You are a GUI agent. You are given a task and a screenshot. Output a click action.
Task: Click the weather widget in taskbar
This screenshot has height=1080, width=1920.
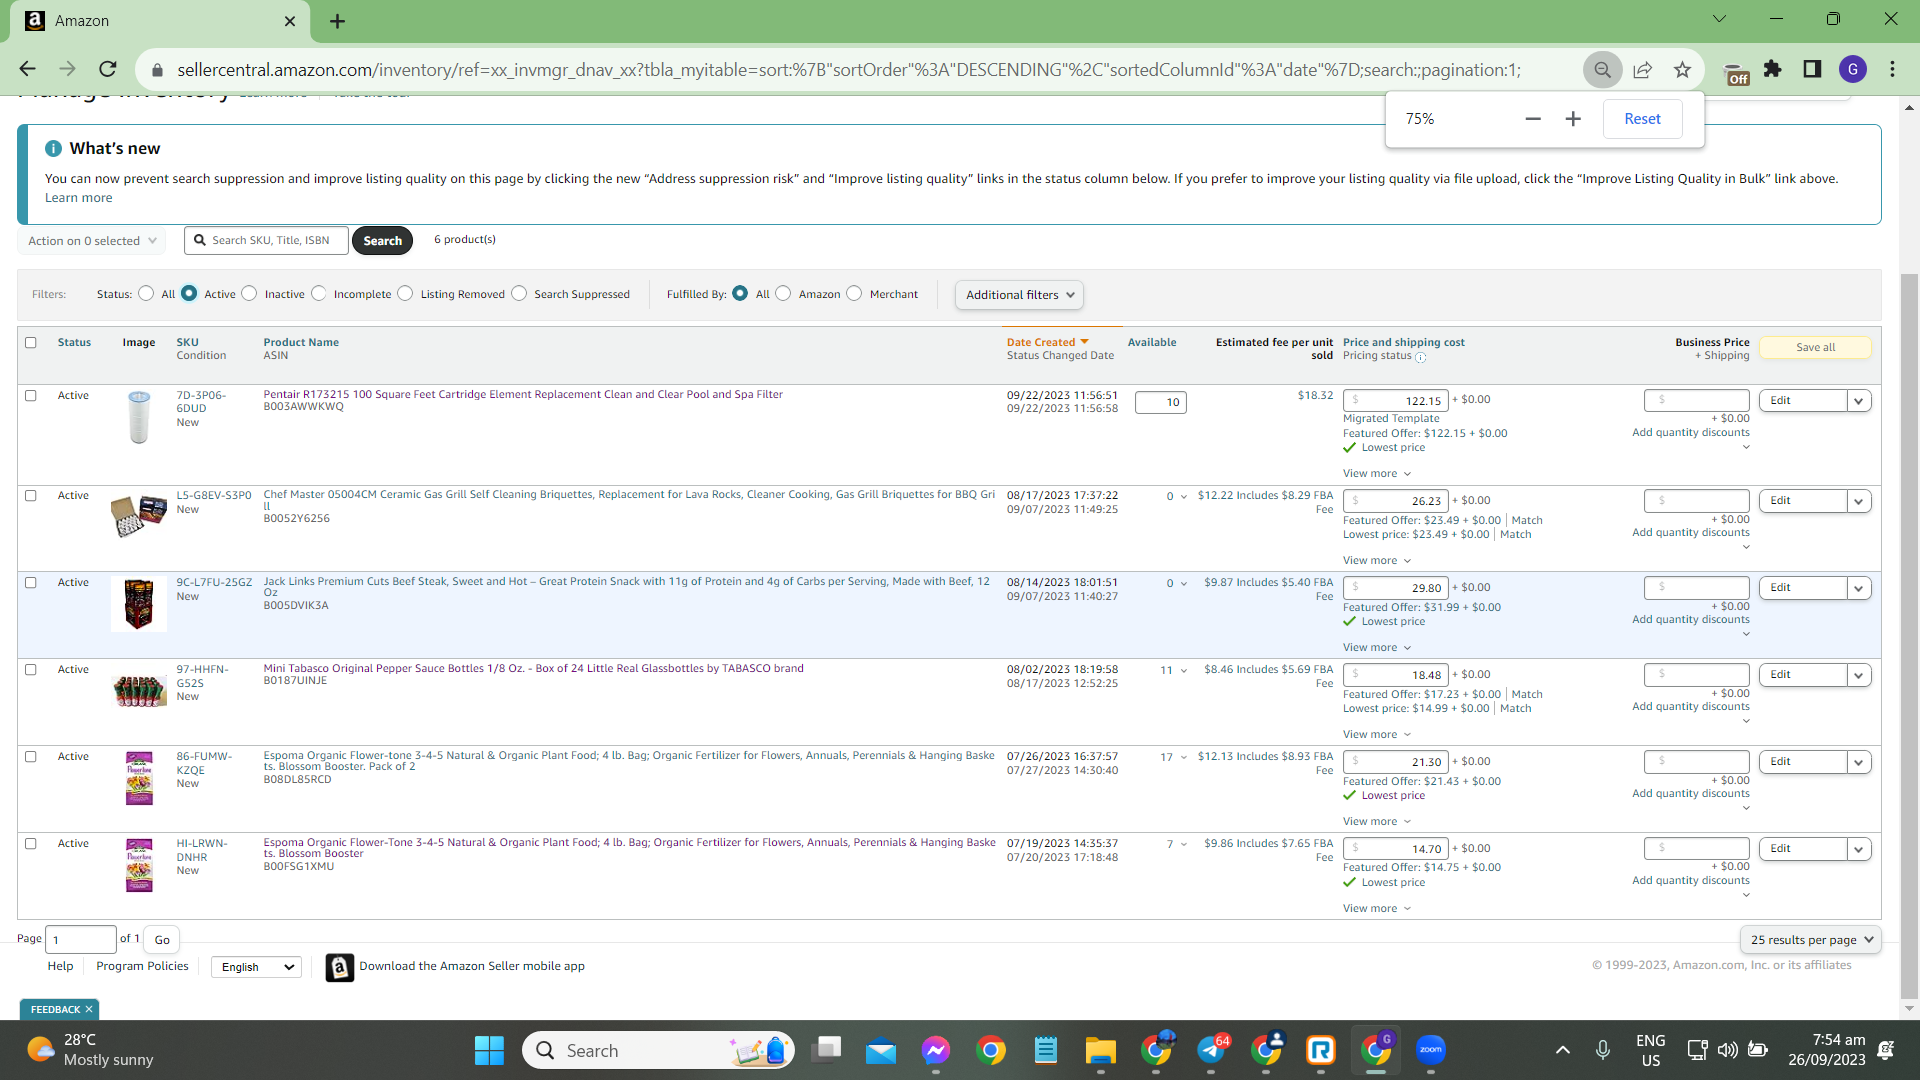point(90,1050)
